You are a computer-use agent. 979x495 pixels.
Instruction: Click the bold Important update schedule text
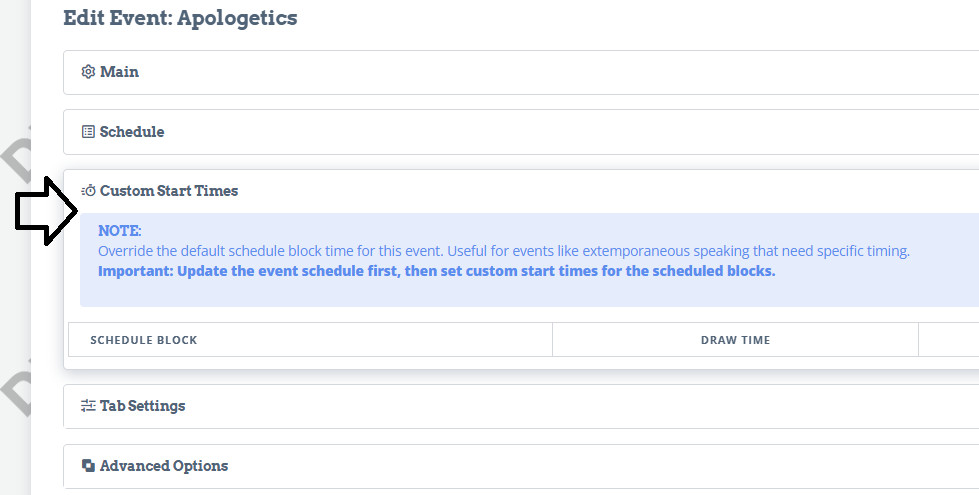[x=436, y=271]
